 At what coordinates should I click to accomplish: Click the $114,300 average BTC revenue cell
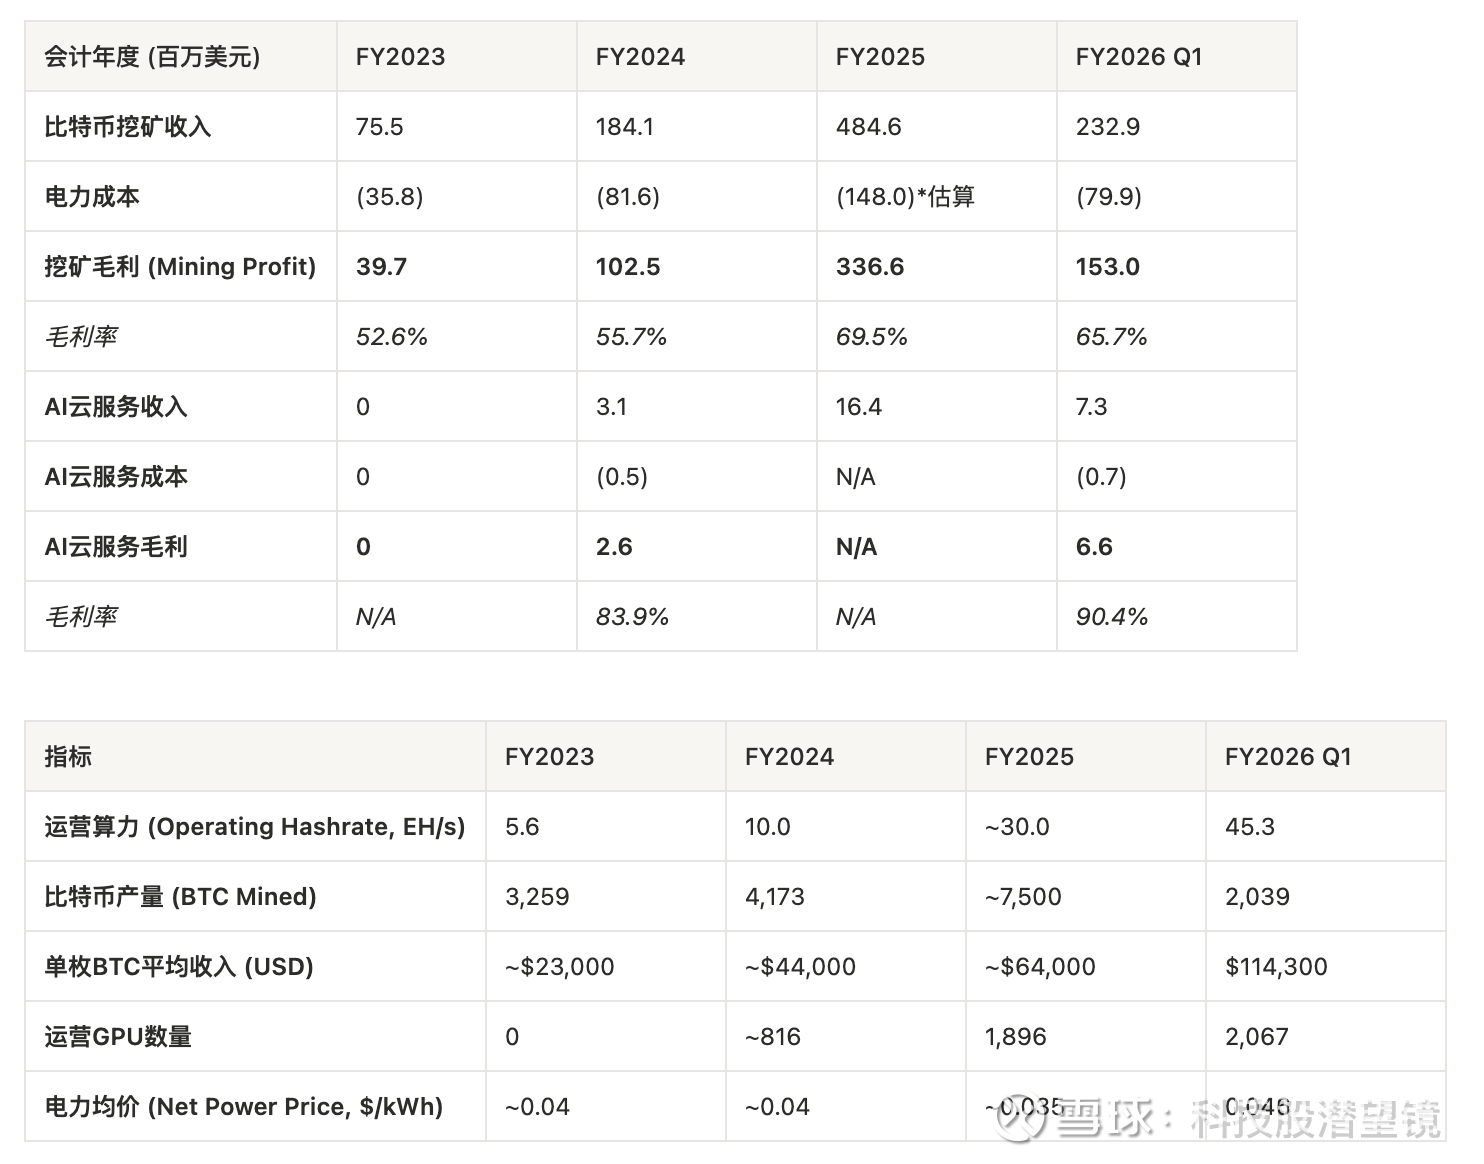(x=1276, y=967)
